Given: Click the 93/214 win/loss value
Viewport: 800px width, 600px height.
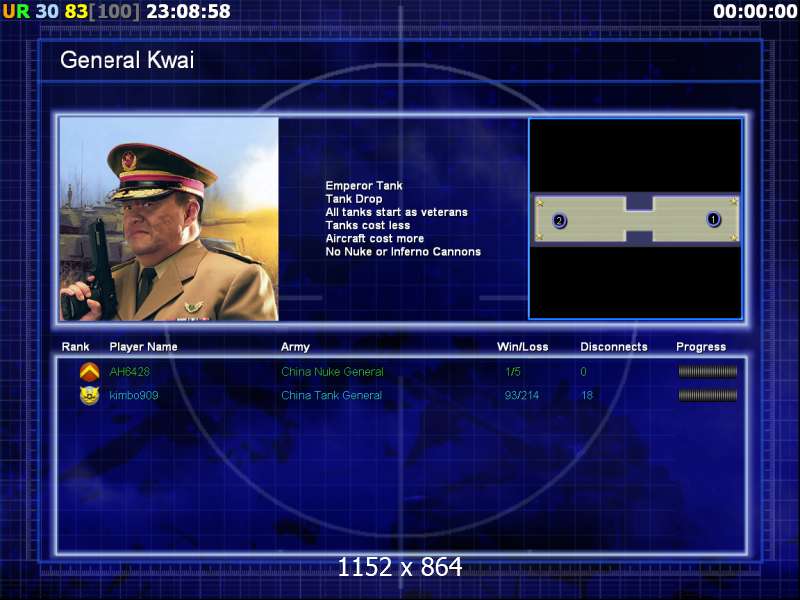Looking at the screenshot, I should [521, 395].
